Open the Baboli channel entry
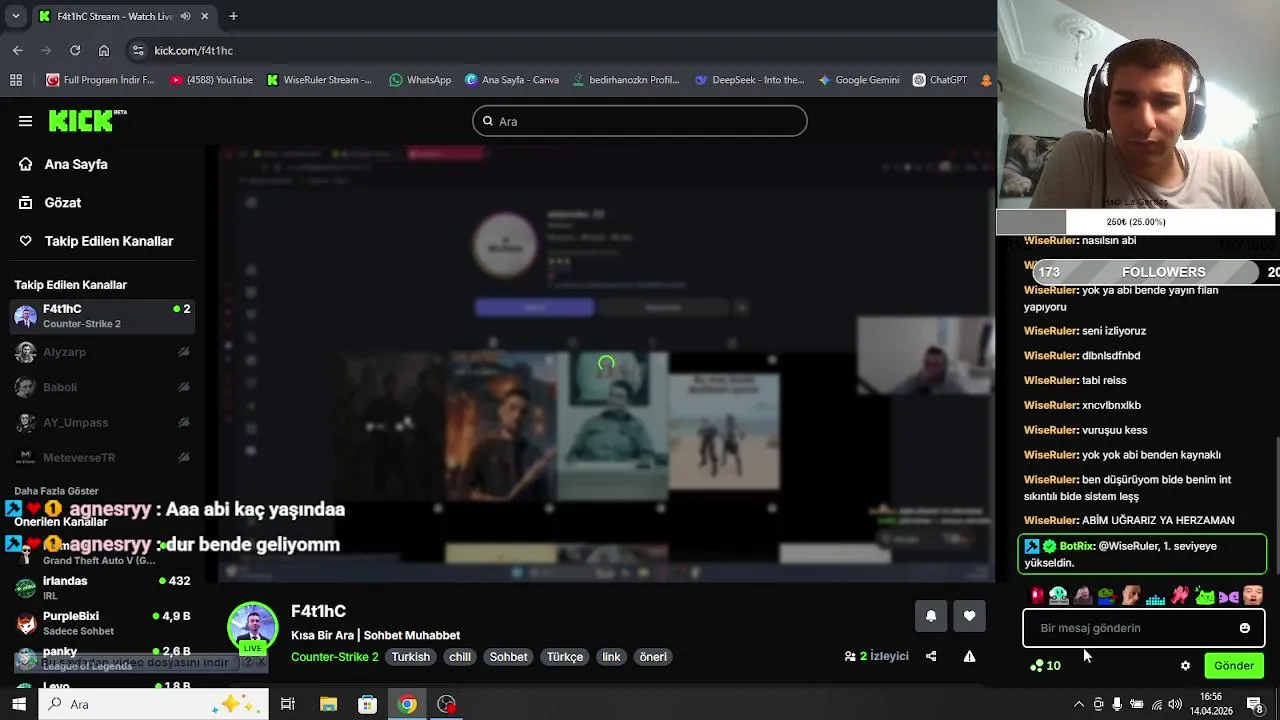The height and width of the screenshot is (720, 1280). point(100,387)
